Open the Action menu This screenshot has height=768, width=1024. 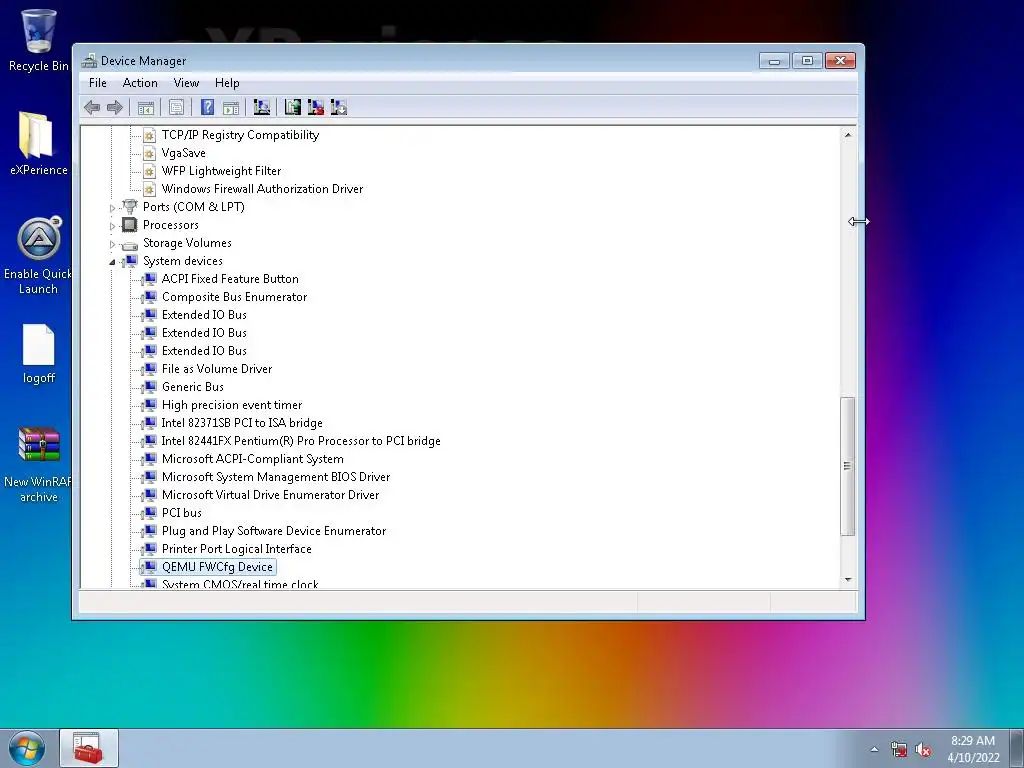pyautogui.click(x=140, y=83)
